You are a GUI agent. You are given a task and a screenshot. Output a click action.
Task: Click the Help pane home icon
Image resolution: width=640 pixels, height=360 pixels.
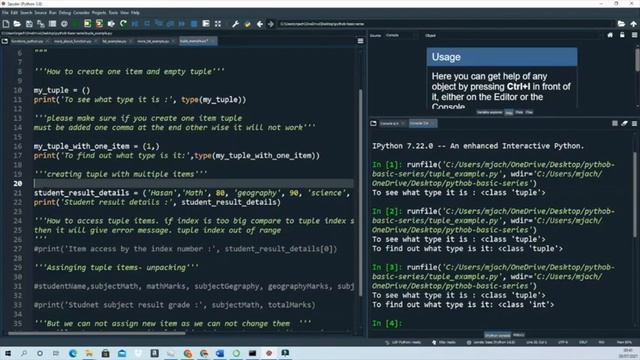(x=610, y=36)
